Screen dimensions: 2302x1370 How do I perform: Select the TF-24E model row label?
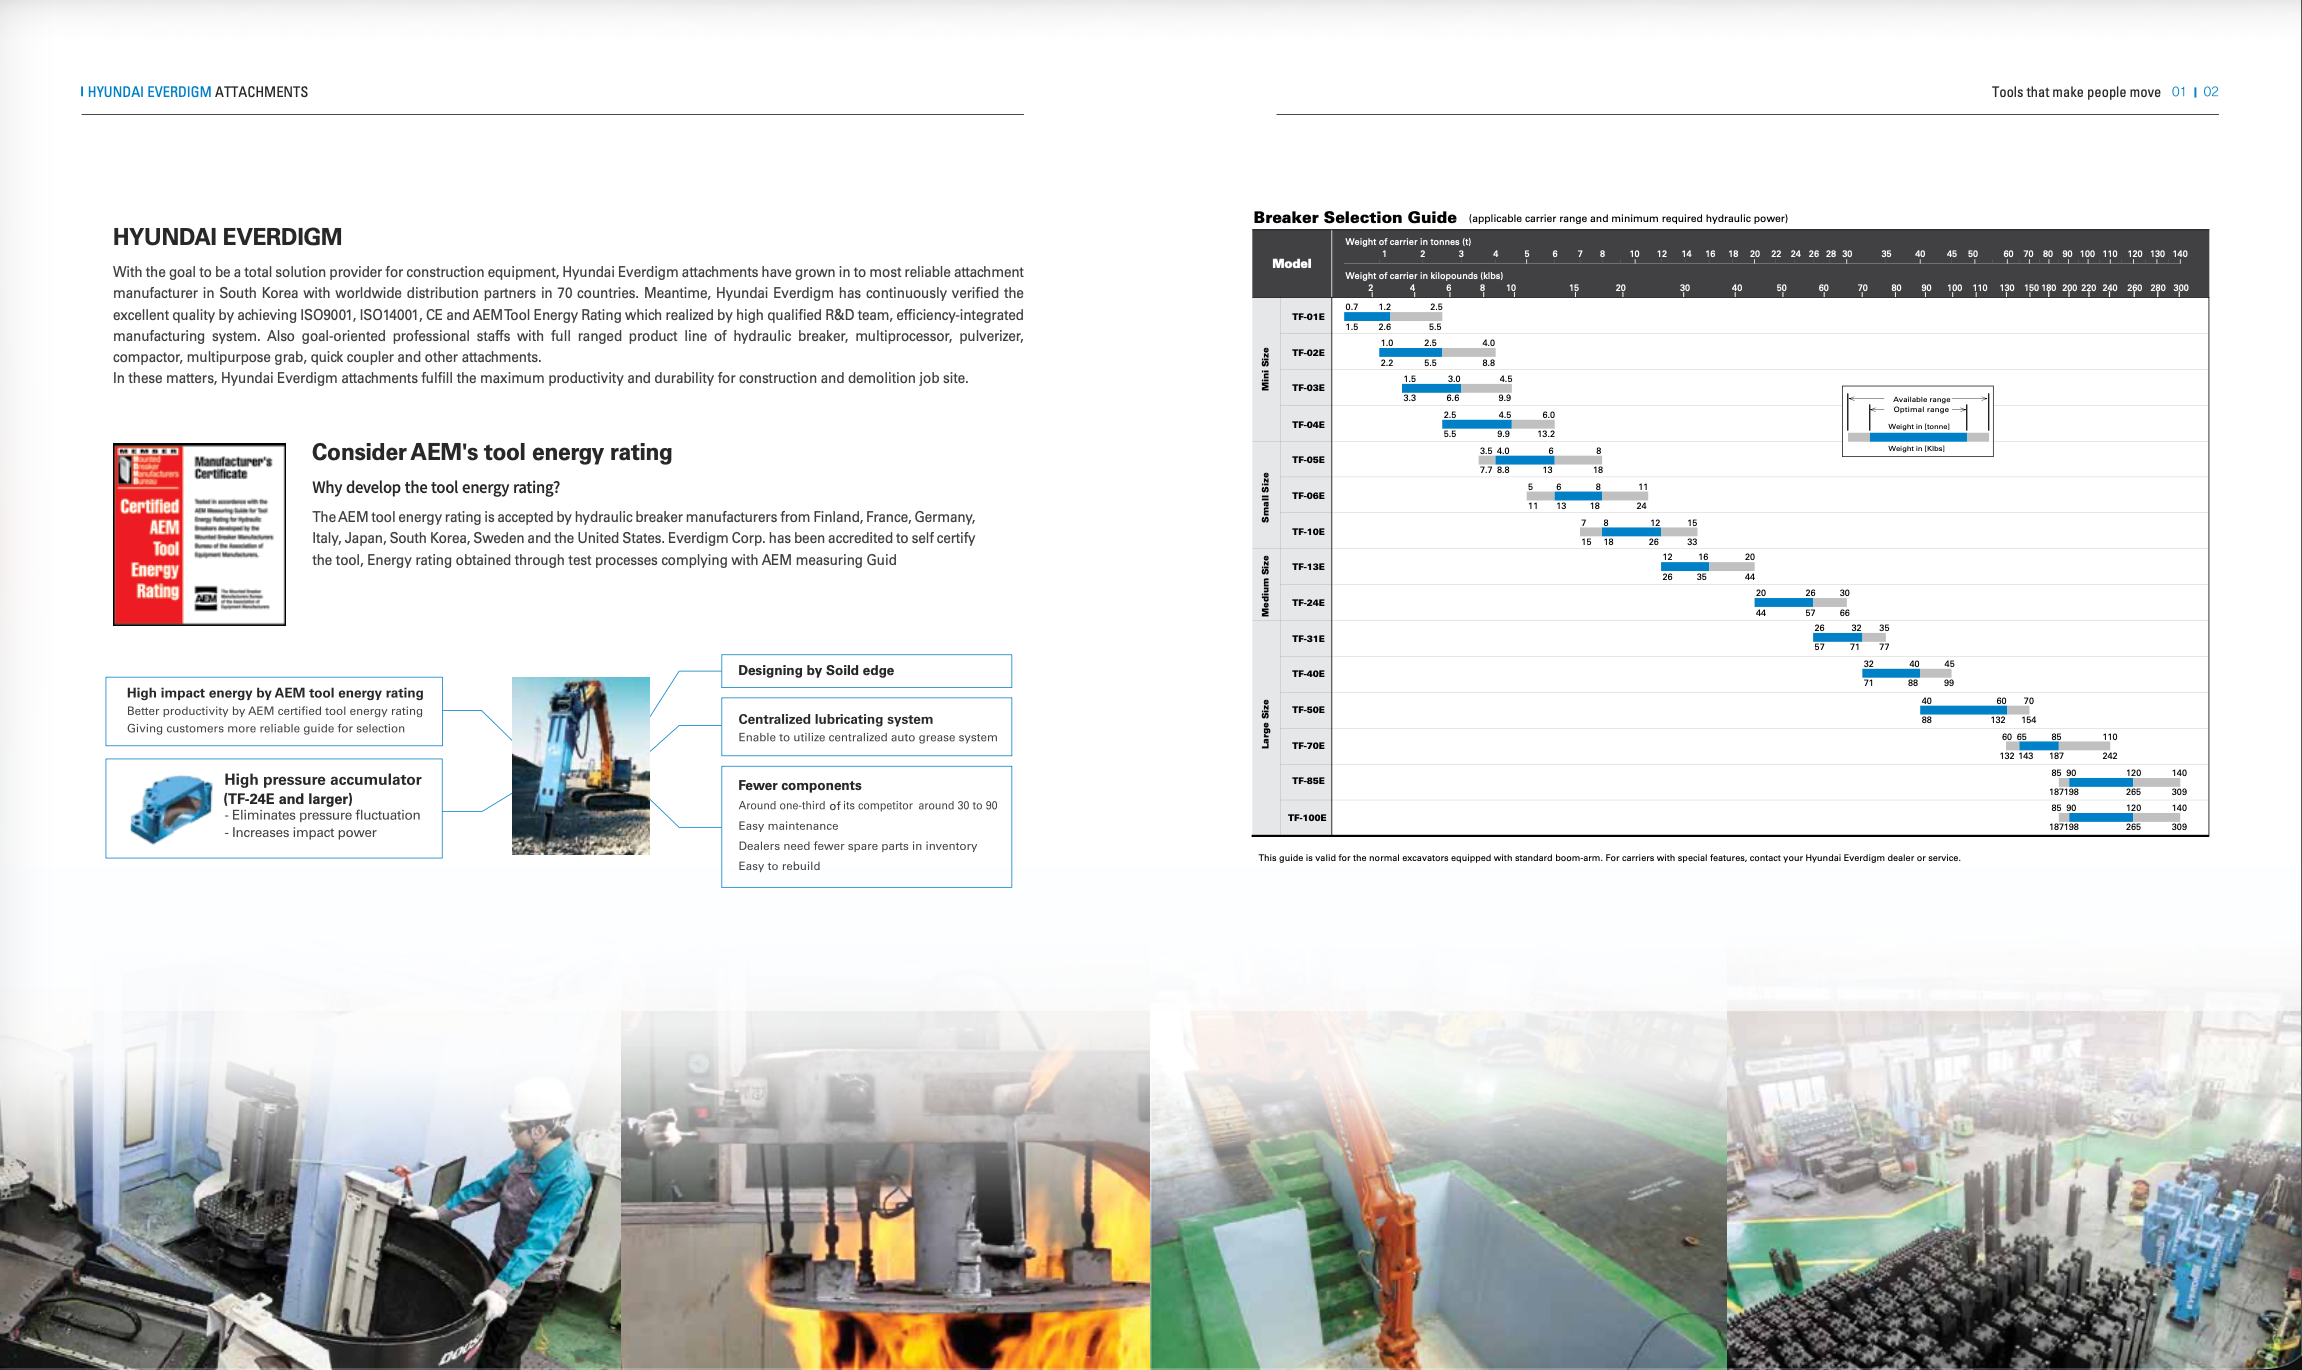point(1308,603)
